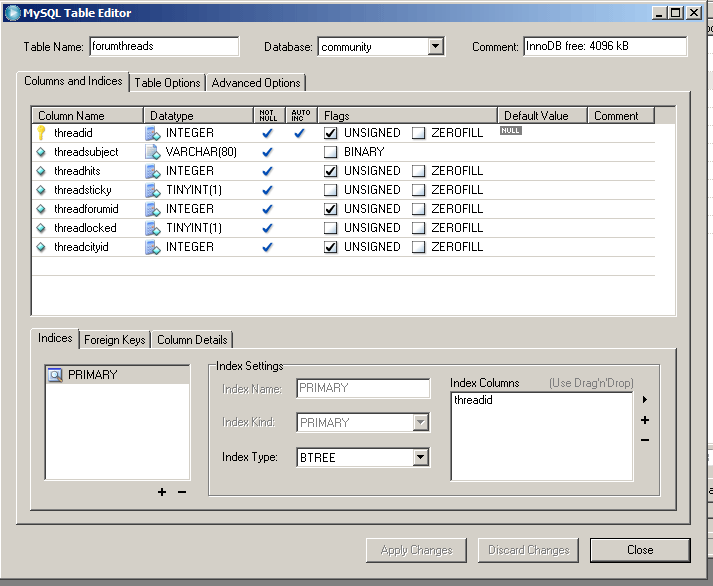The height and width of the screenshot is (586, 713).
Task: Click the datatype icon in threadforumid row
Action: pos(153,209)
